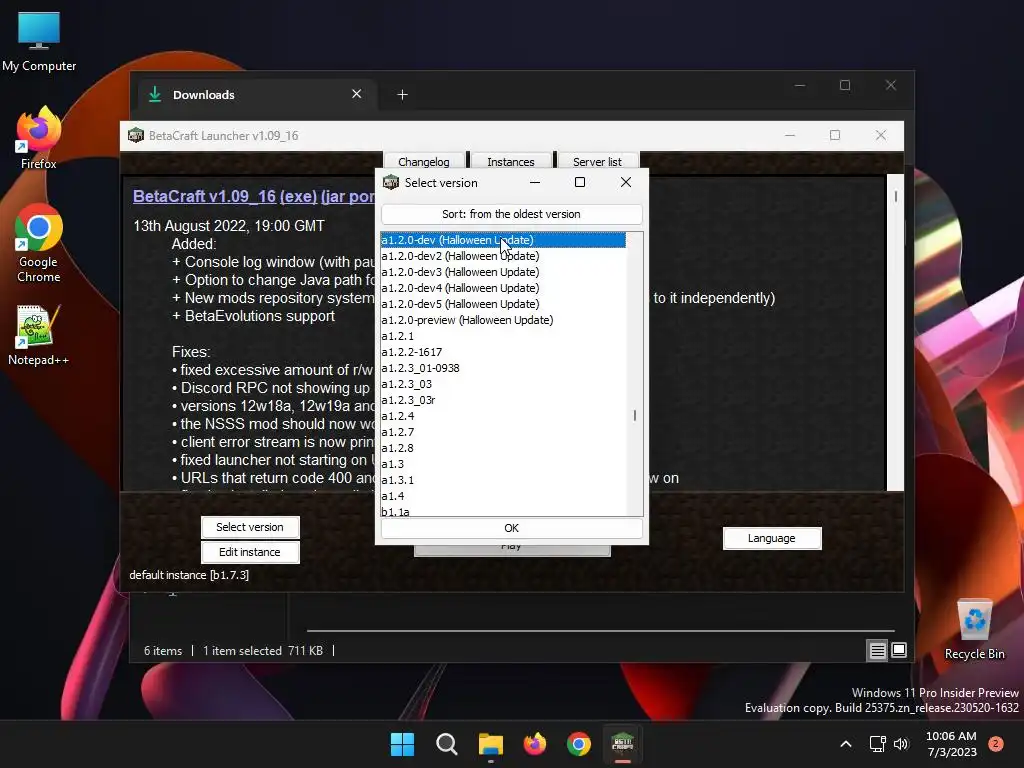Close the Downloads tab
Image resolution: width=1024 pixels, height=768 pixels.
[357, 94]
